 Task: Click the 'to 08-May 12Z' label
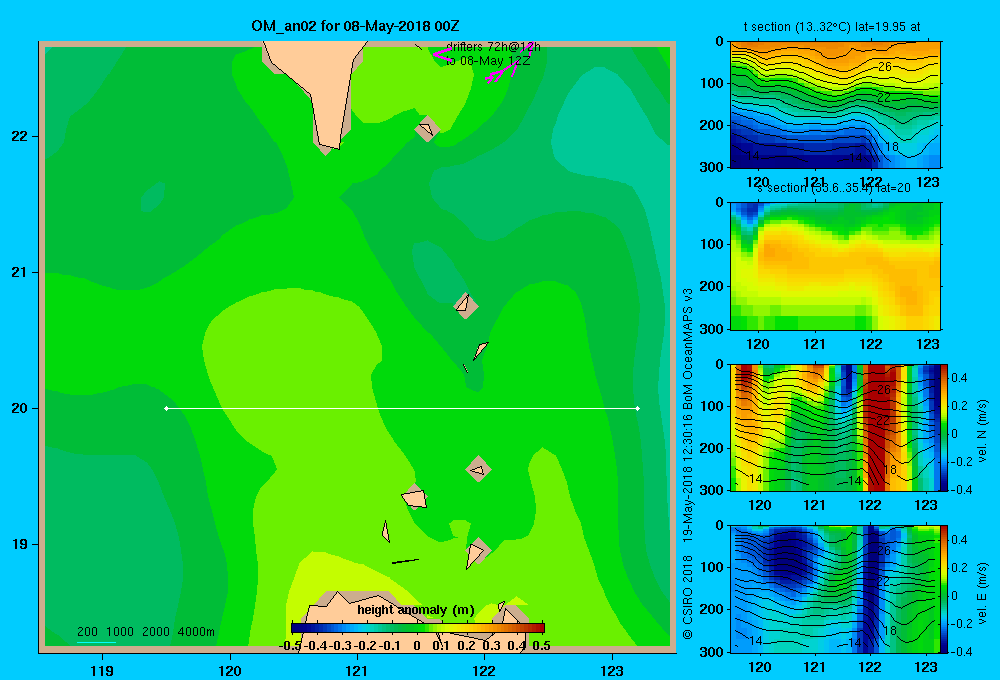tap(488, 61)
